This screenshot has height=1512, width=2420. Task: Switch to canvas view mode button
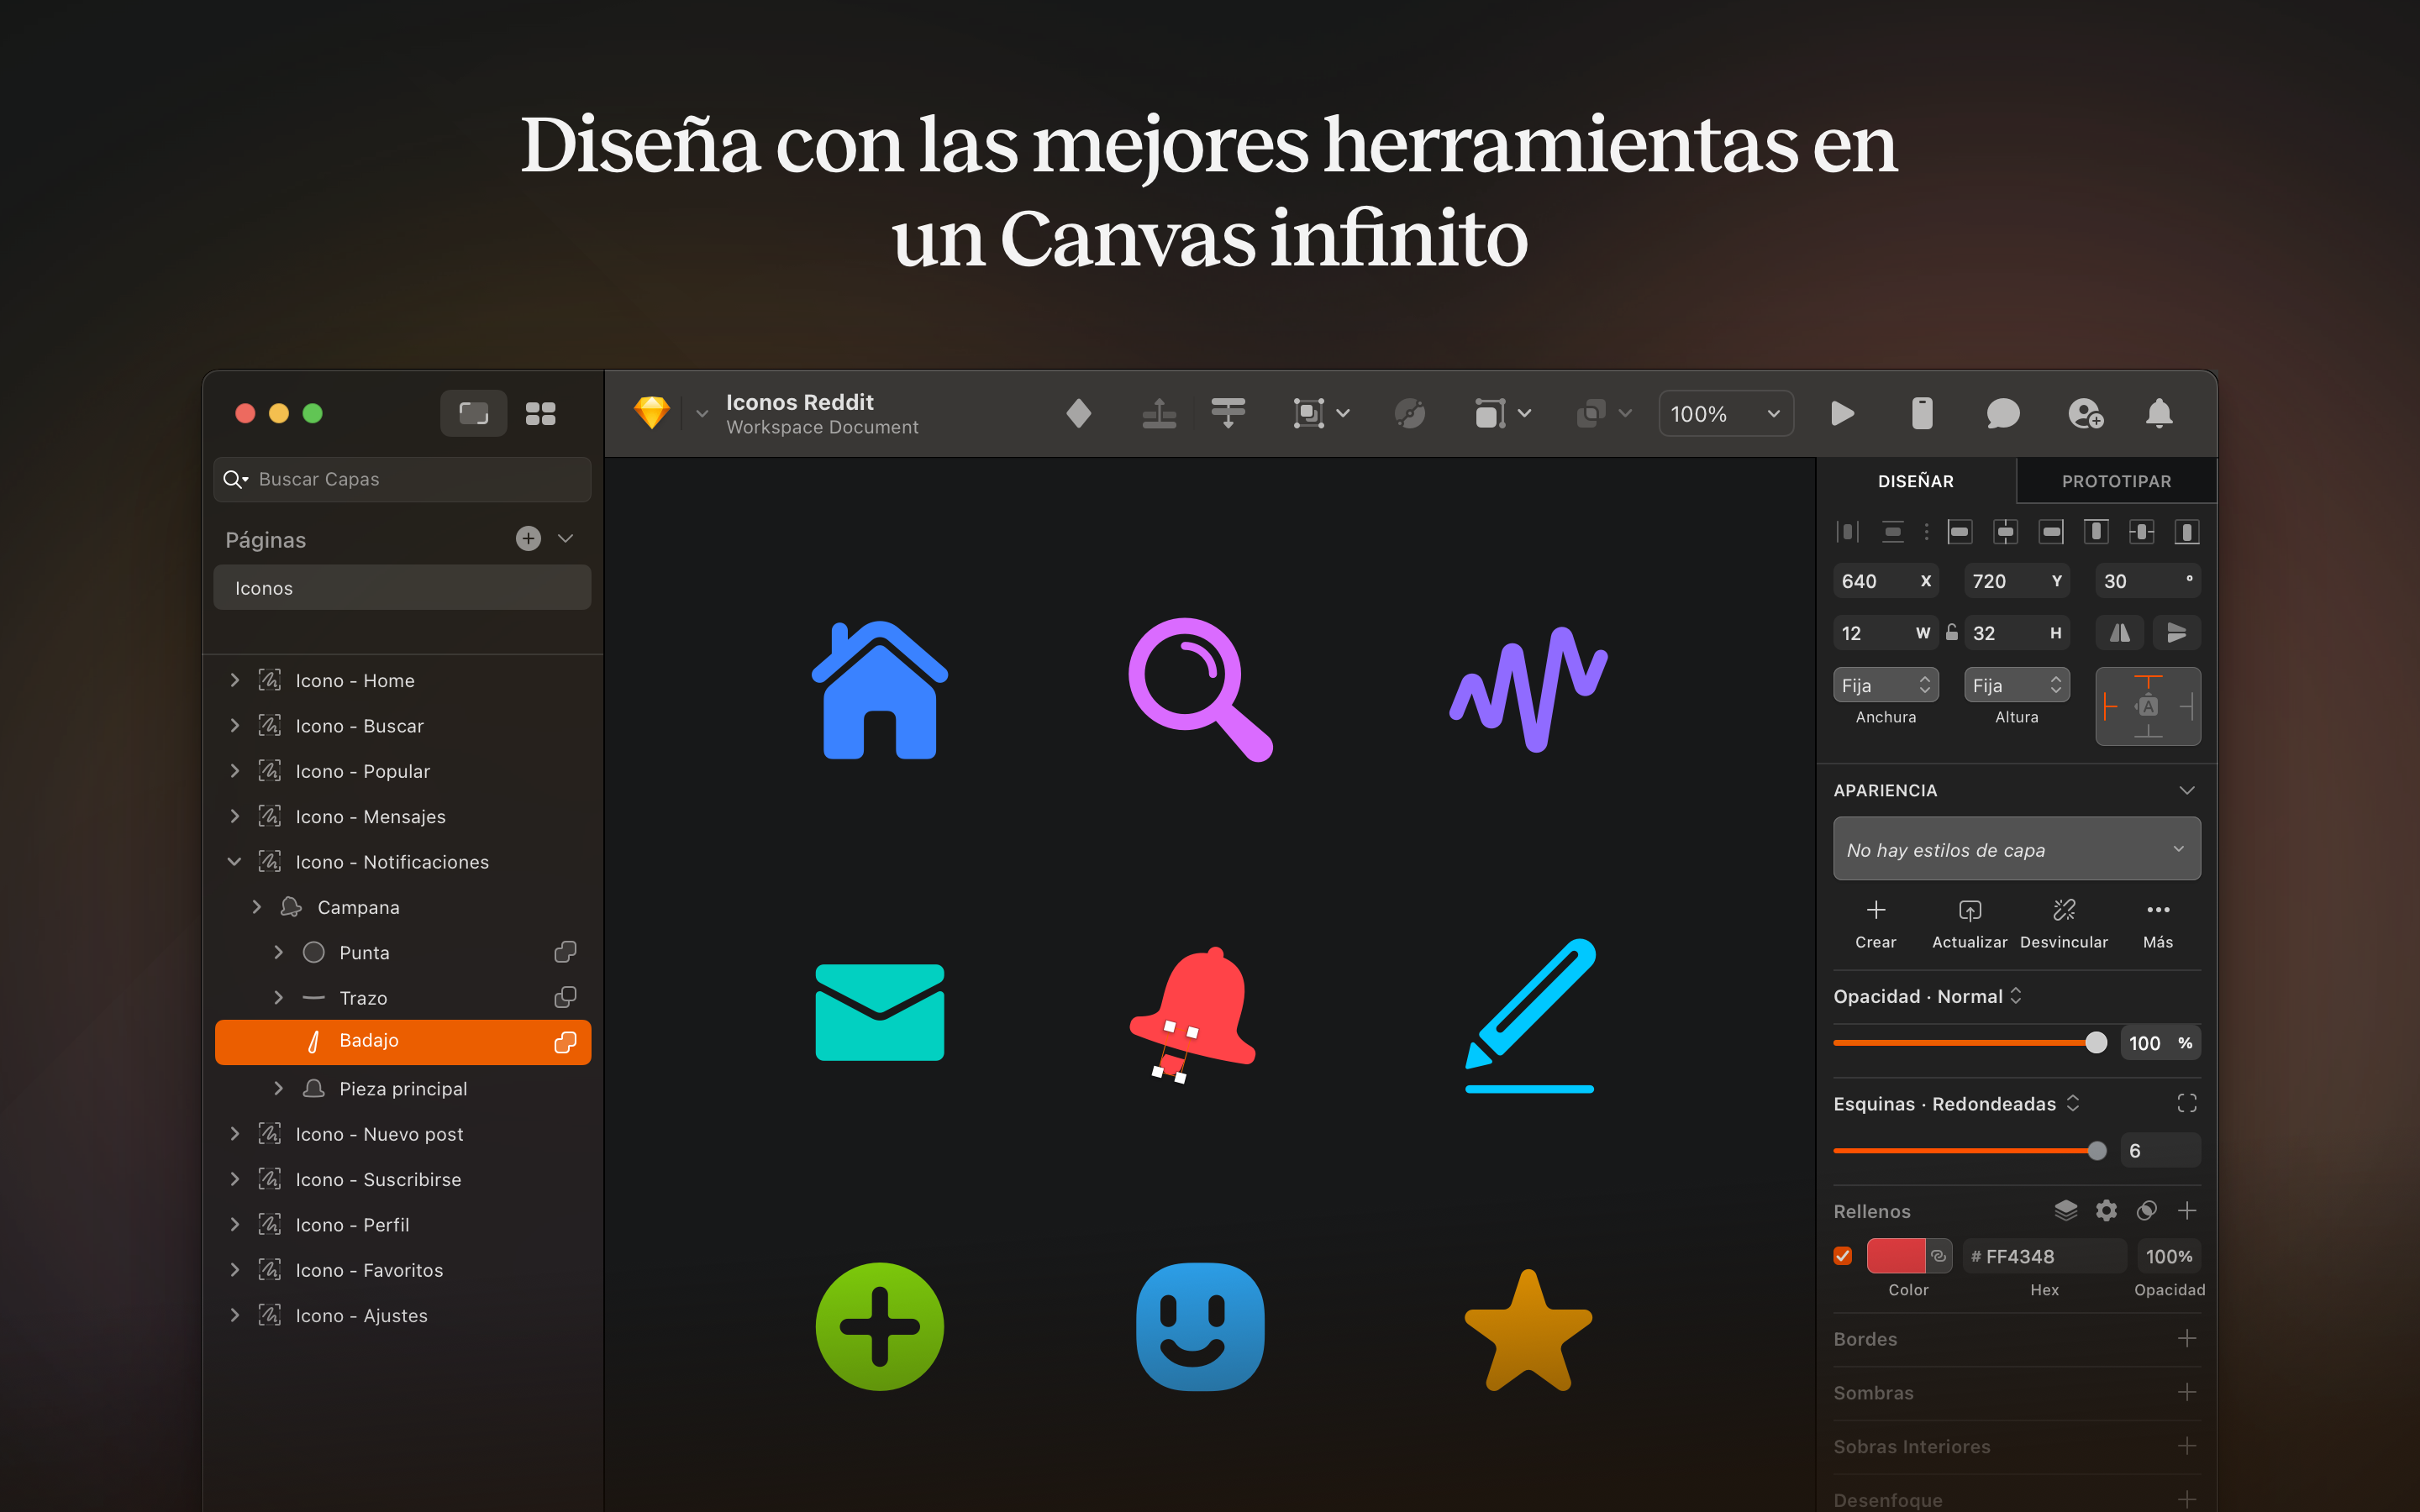tap(473, 413)
